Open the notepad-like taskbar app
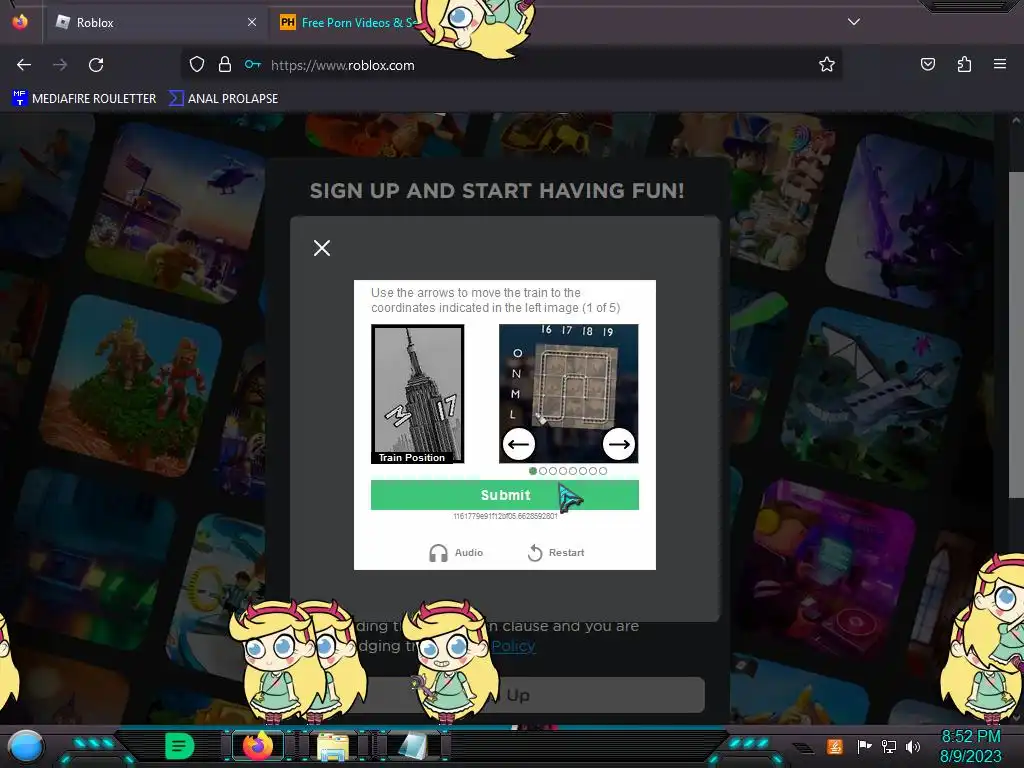 (x=412, y=747)
